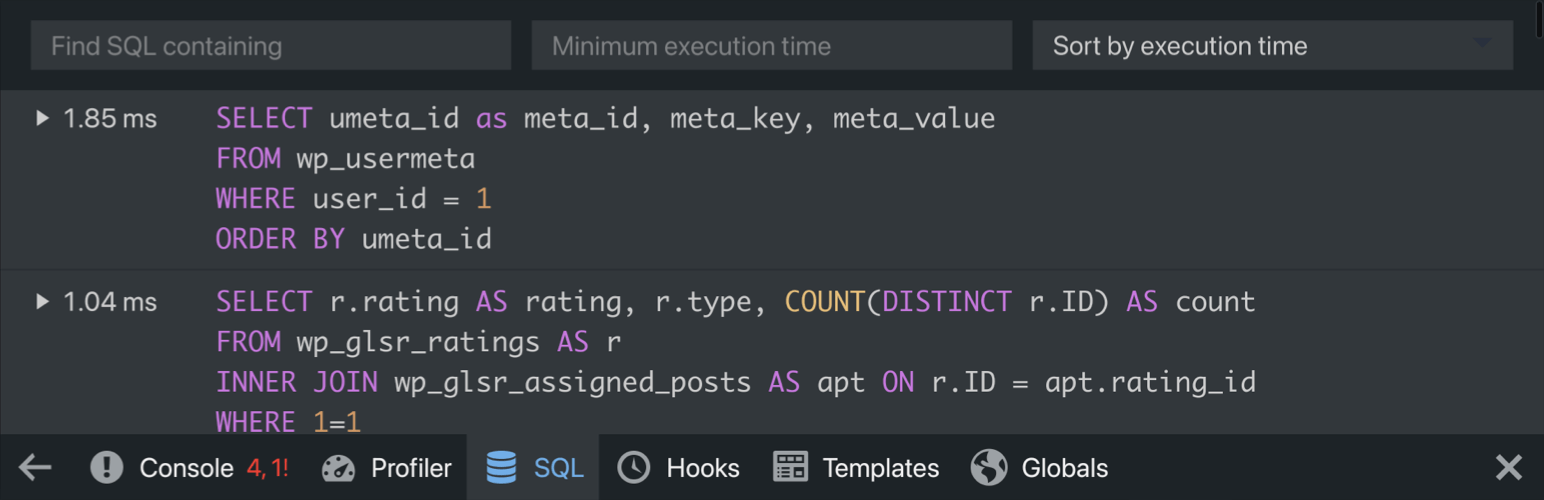Click the Hooks clock icon

click(634, 467)
